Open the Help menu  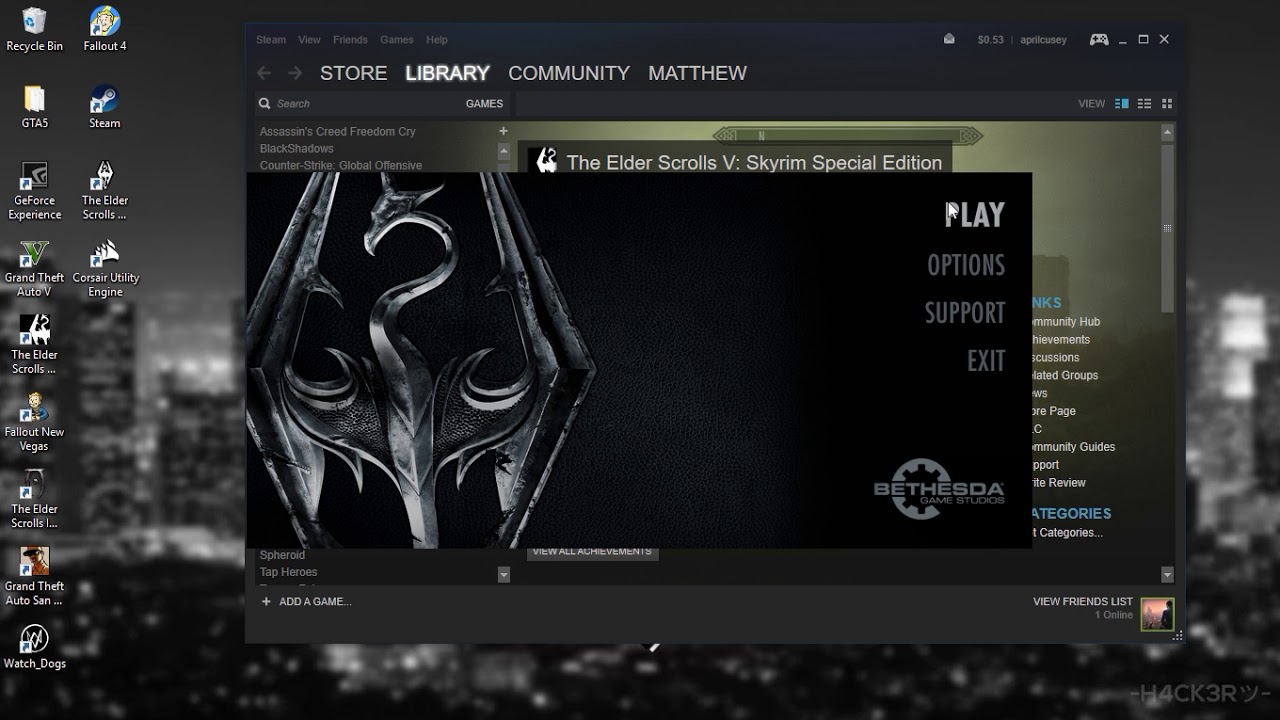pyautogui.click(x=437, y=40)
